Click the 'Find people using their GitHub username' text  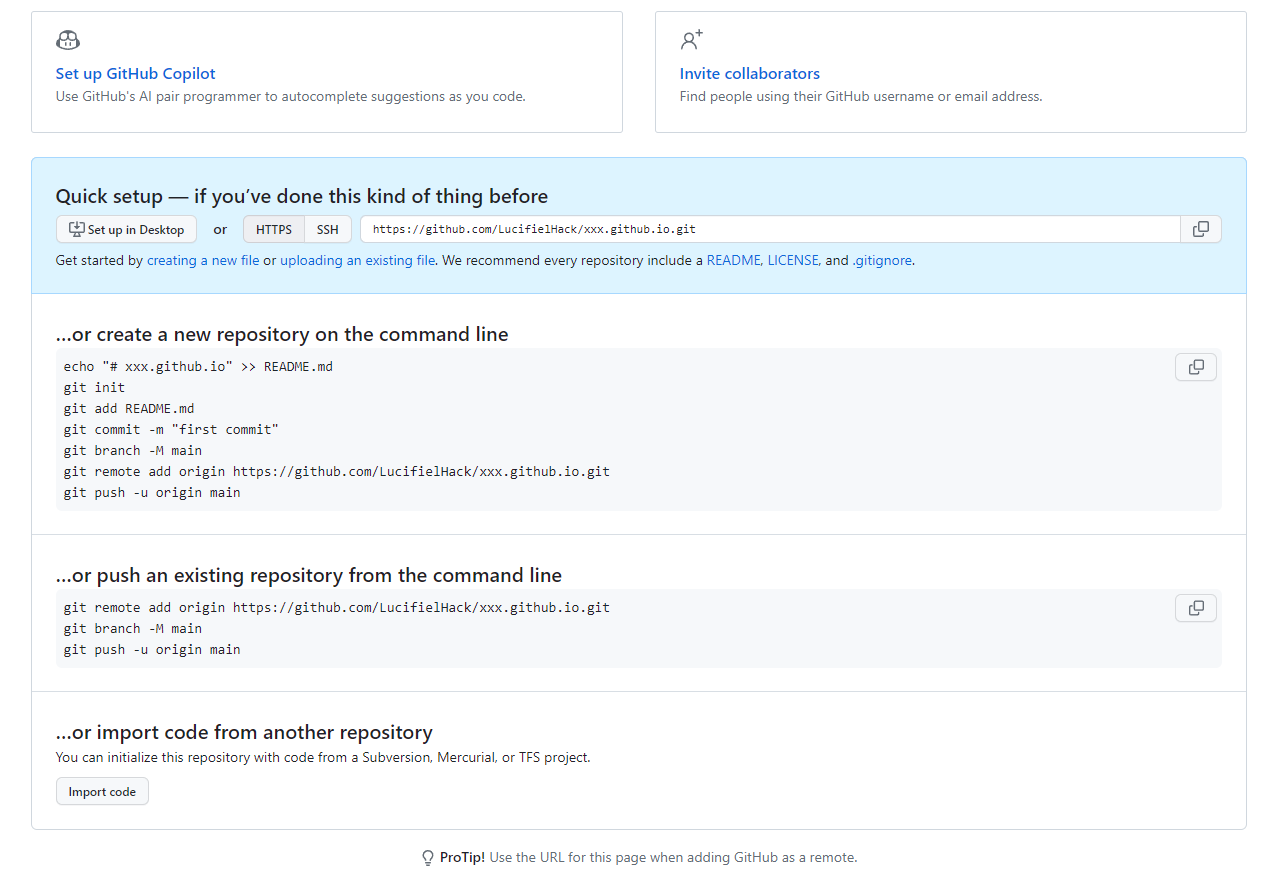point(861,97)
